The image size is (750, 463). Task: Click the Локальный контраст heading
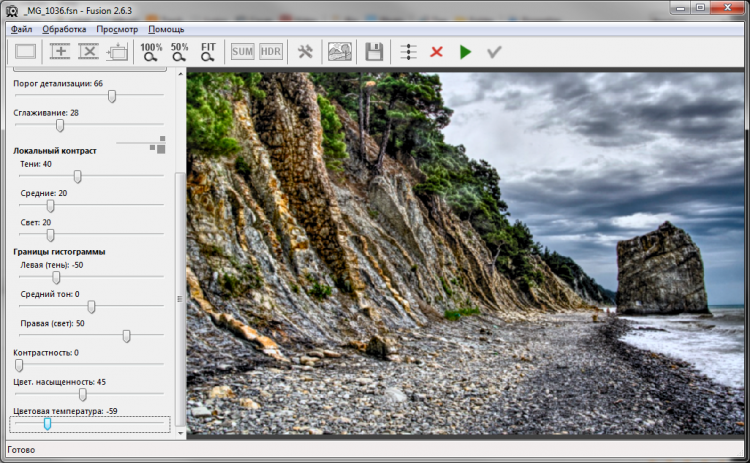click(x=55, y=151)
